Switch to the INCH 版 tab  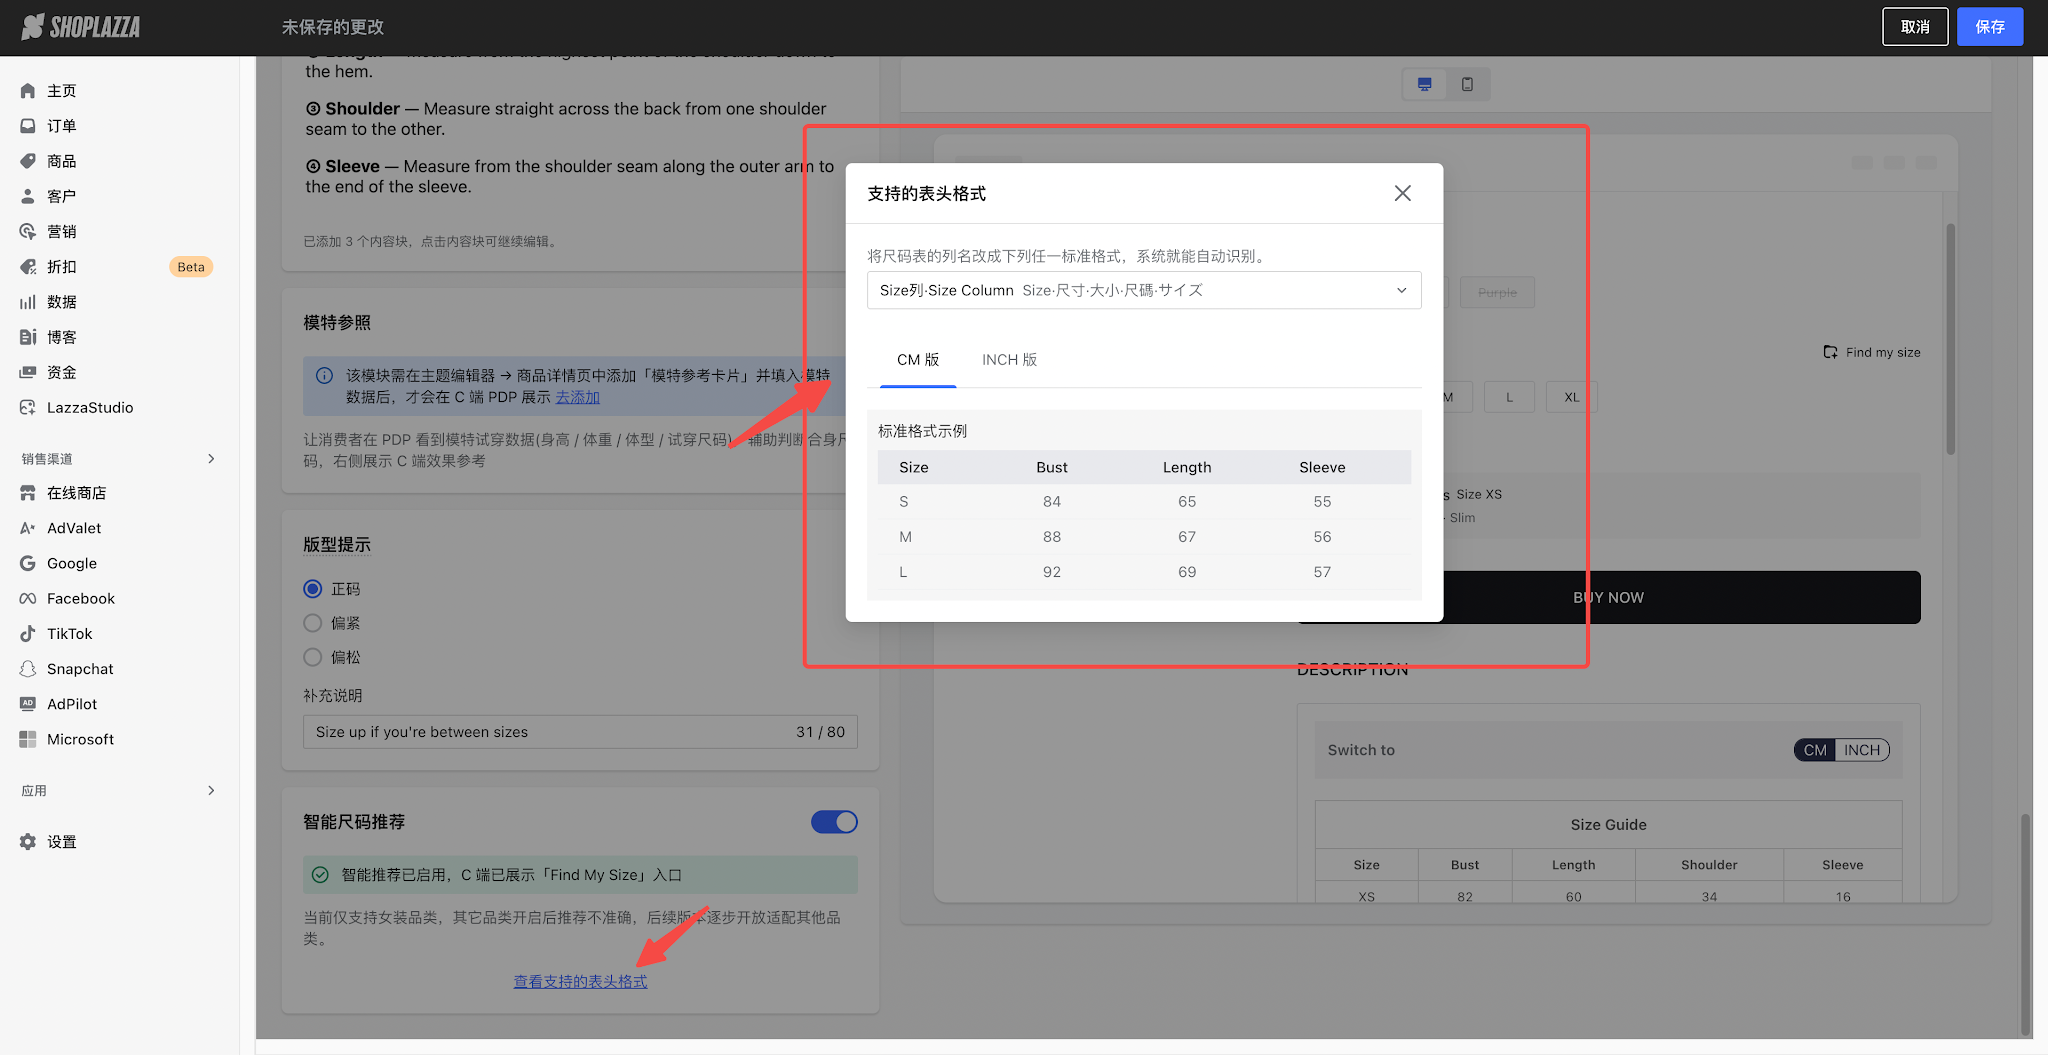pos(1009,360)
